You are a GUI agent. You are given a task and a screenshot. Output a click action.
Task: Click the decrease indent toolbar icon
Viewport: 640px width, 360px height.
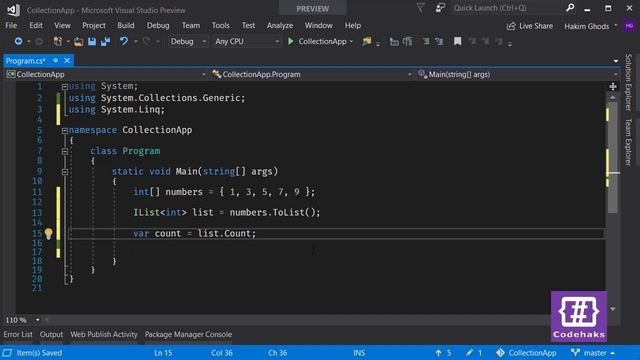[x=394, y=41]
